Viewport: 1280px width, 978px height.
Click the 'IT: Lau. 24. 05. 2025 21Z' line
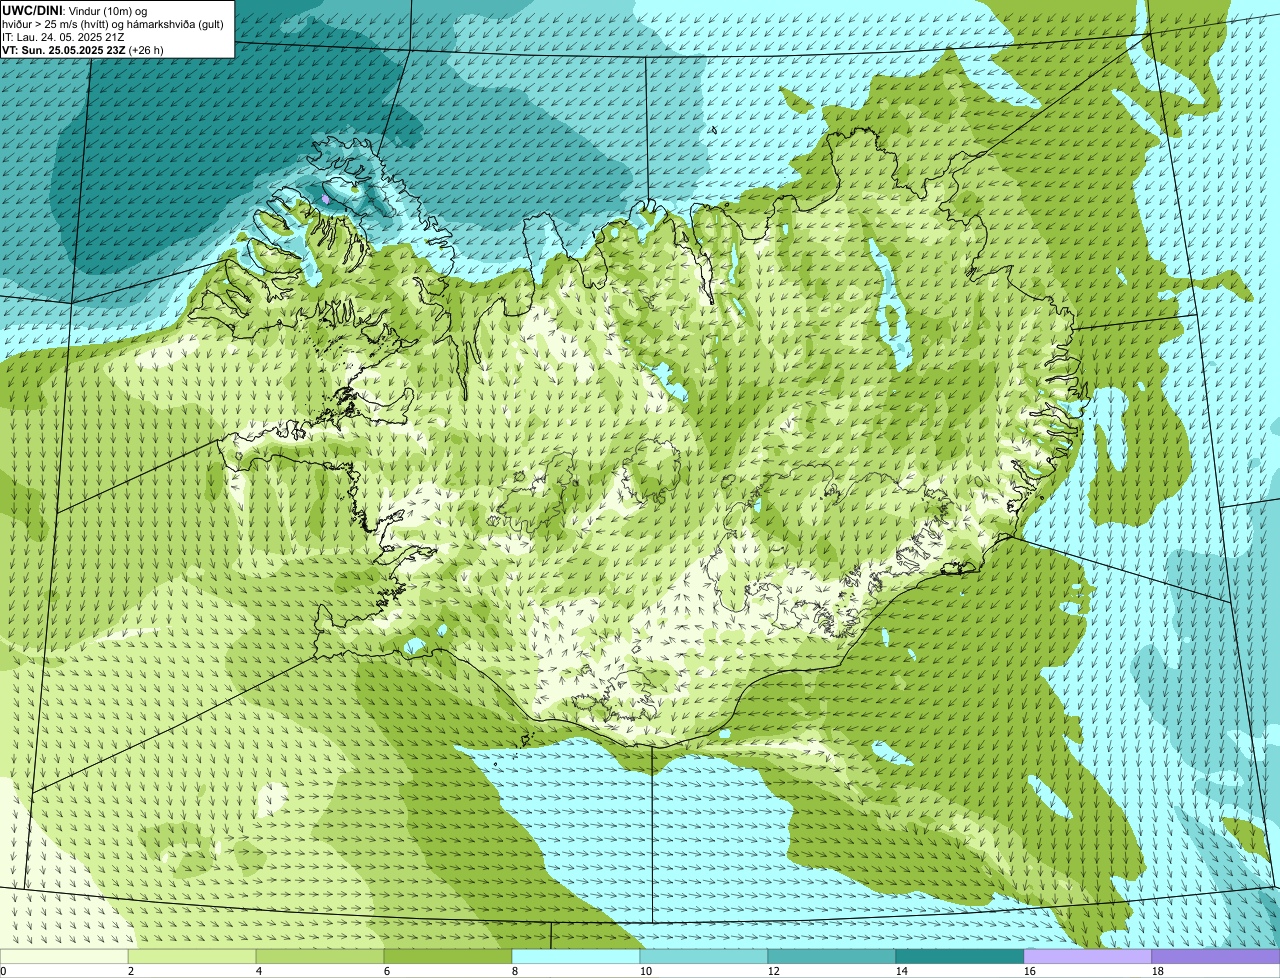coord(63,37)
